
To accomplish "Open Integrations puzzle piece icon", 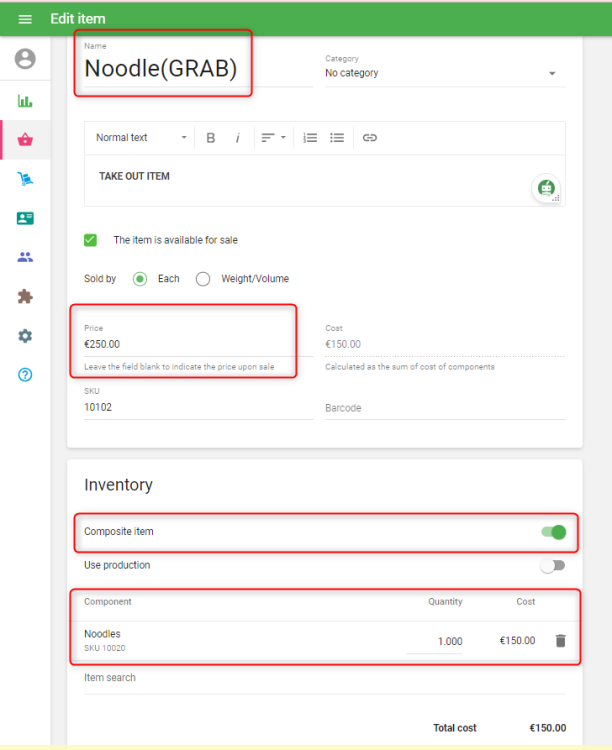I will 25,296.
